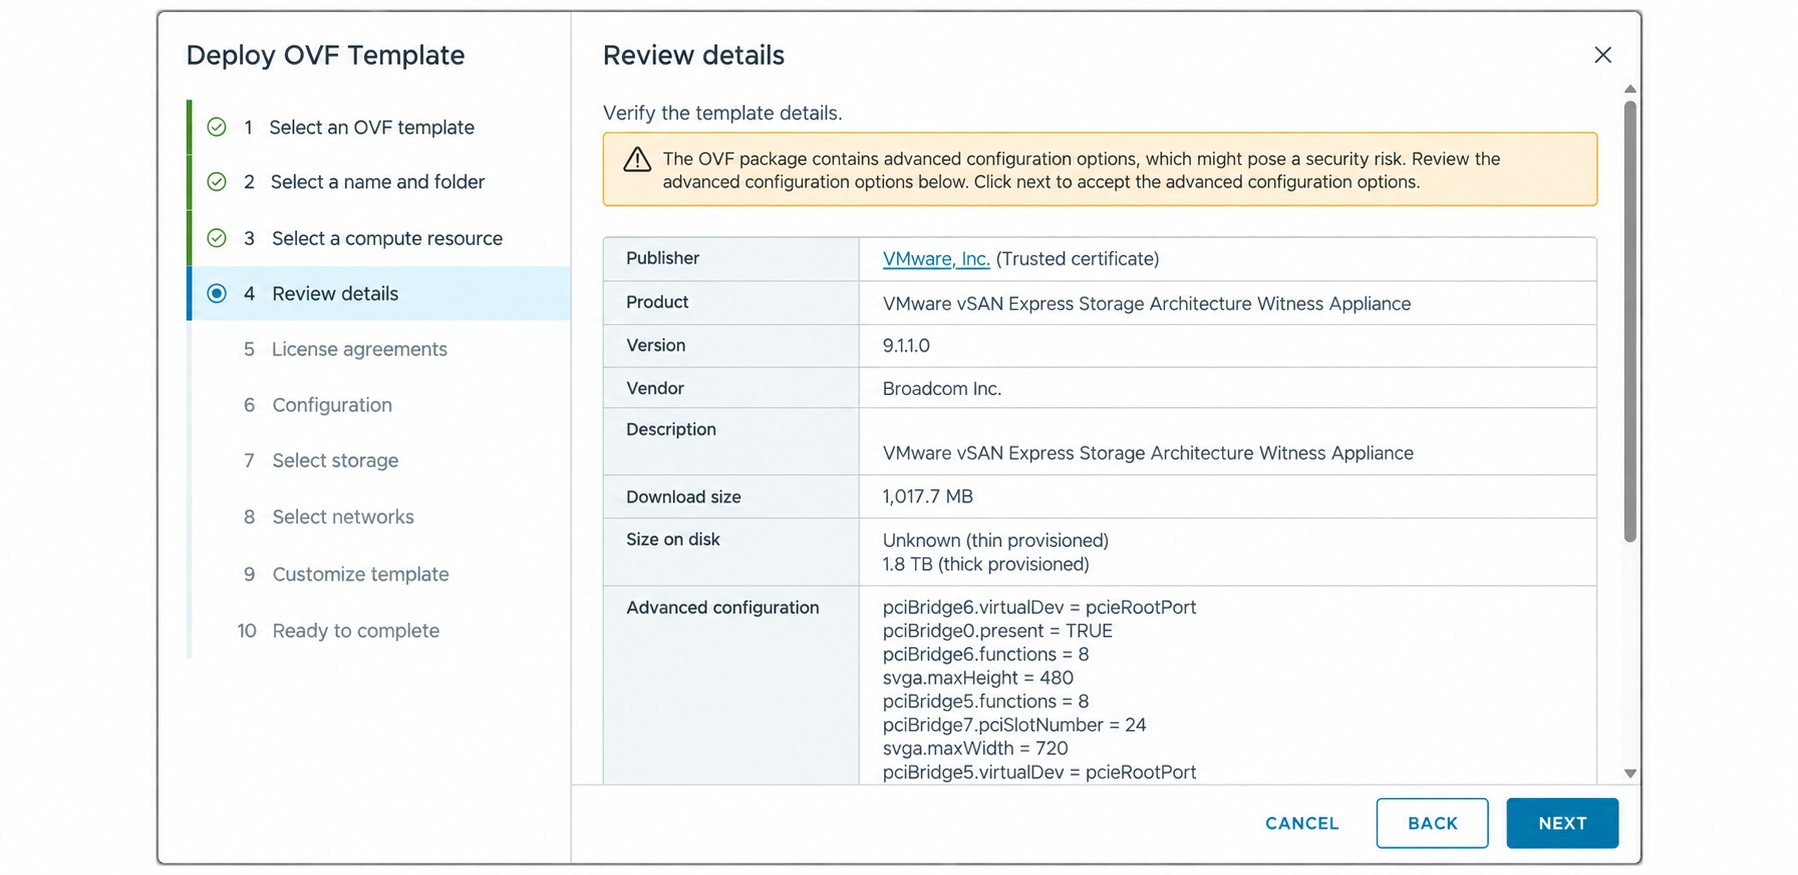
Task: Click the line svga.maxHeight = 480
Action: (978, 678)
